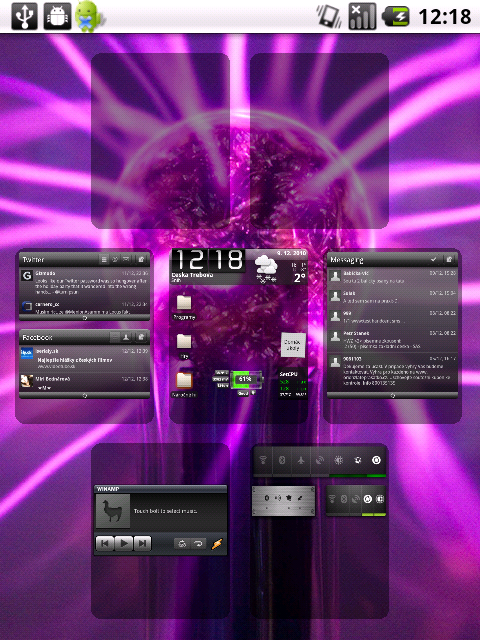Open the topmost folder in center screen
Image resolution: width=480 pixels, height=640 pixels.
(x=184, y=307)
